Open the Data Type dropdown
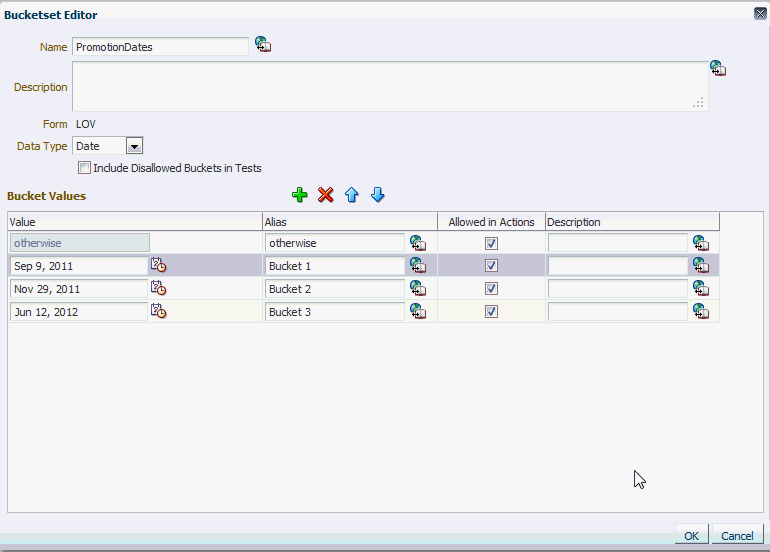This screenshot has height=552, width=770. (134, 146)
